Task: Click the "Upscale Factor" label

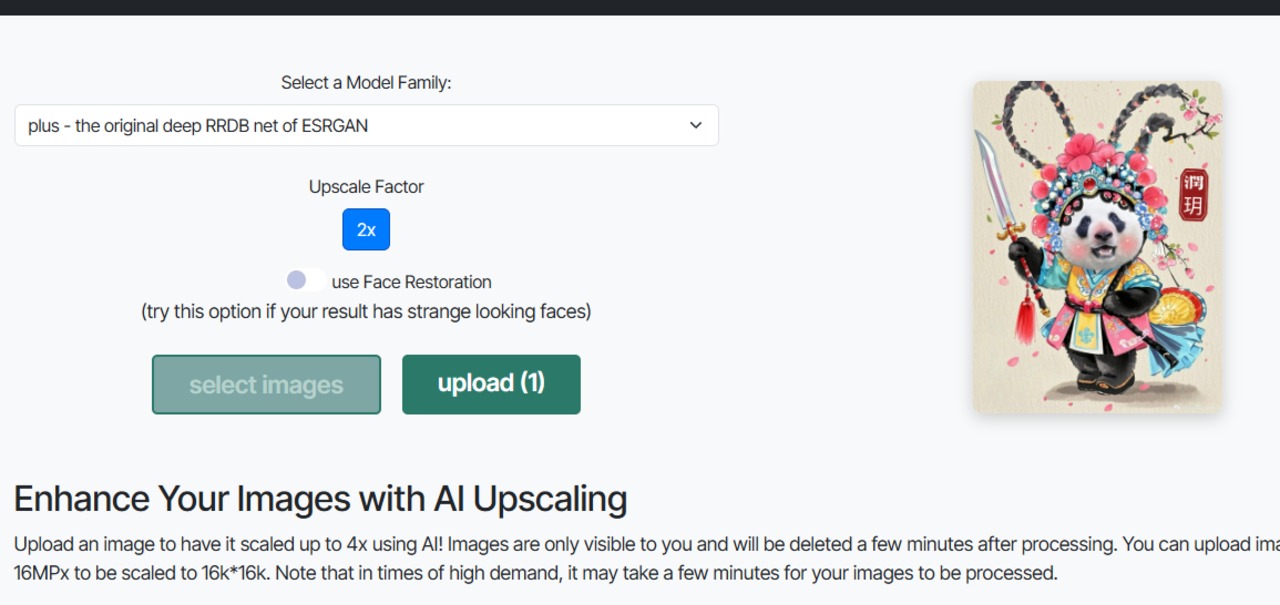Action: point(366,187)
